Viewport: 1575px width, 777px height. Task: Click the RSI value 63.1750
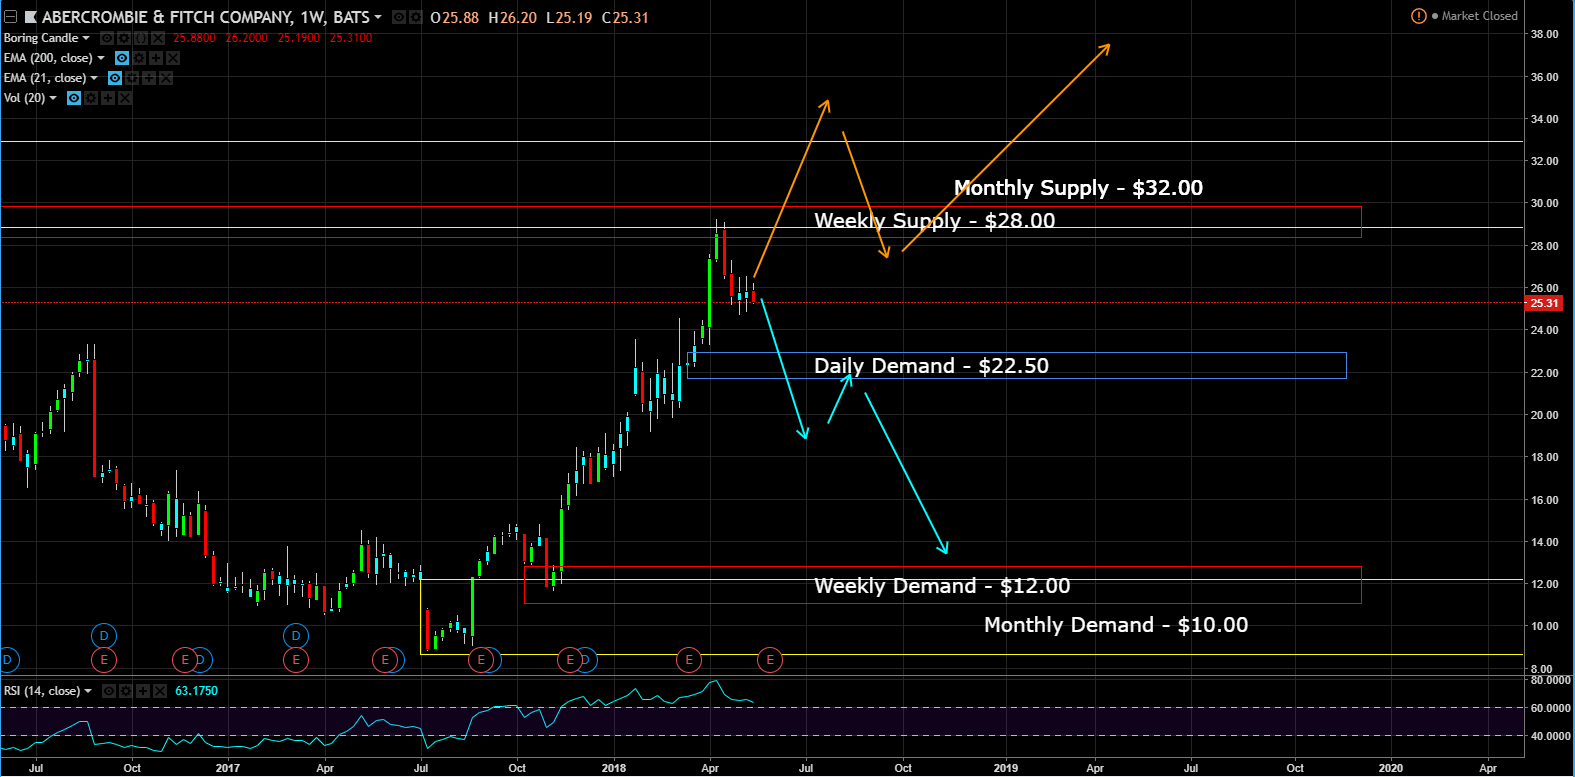pos(196,691)
